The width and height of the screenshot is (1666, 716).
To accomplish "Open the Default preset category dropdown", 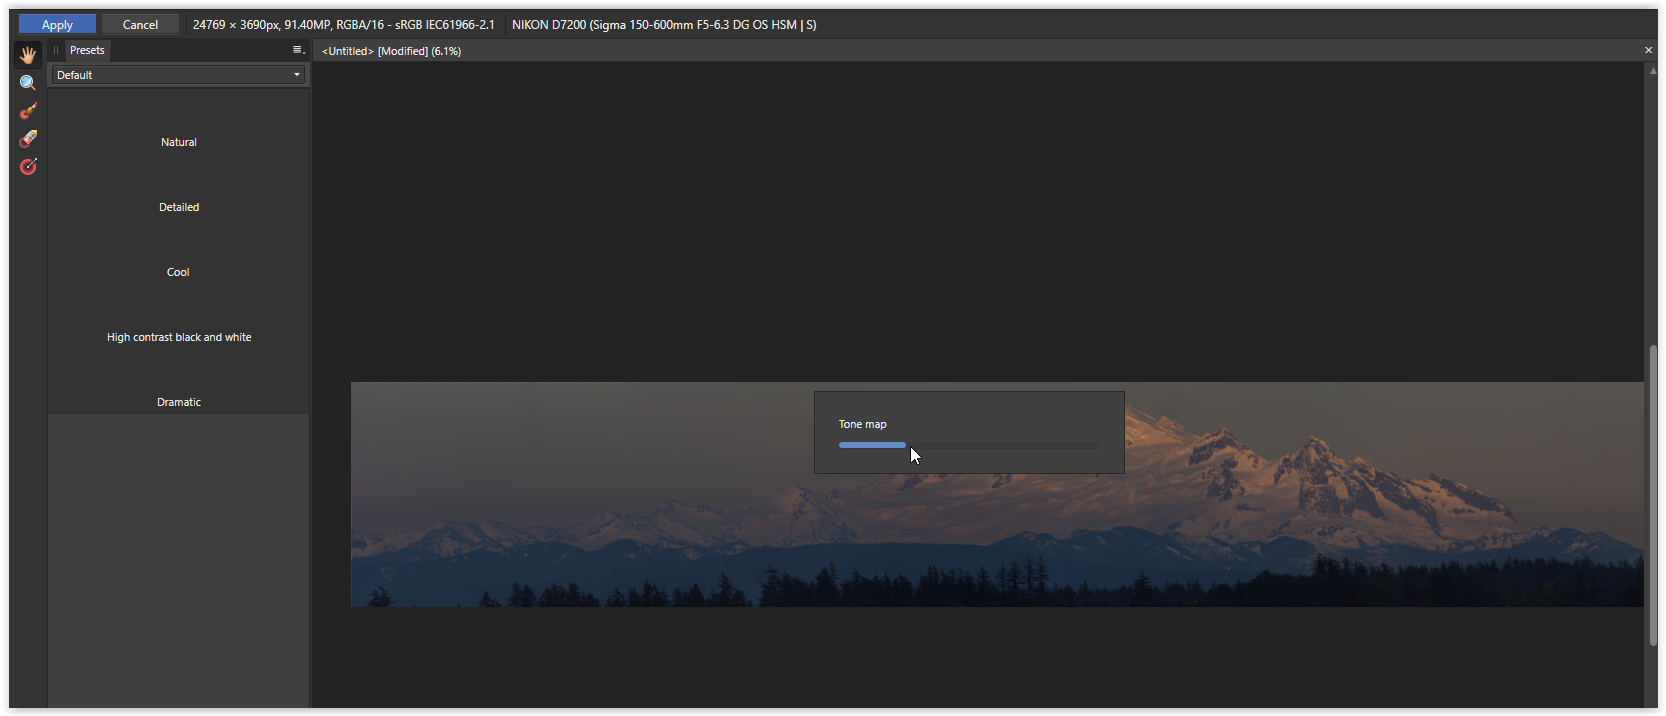I will click(x=179, y=75).
